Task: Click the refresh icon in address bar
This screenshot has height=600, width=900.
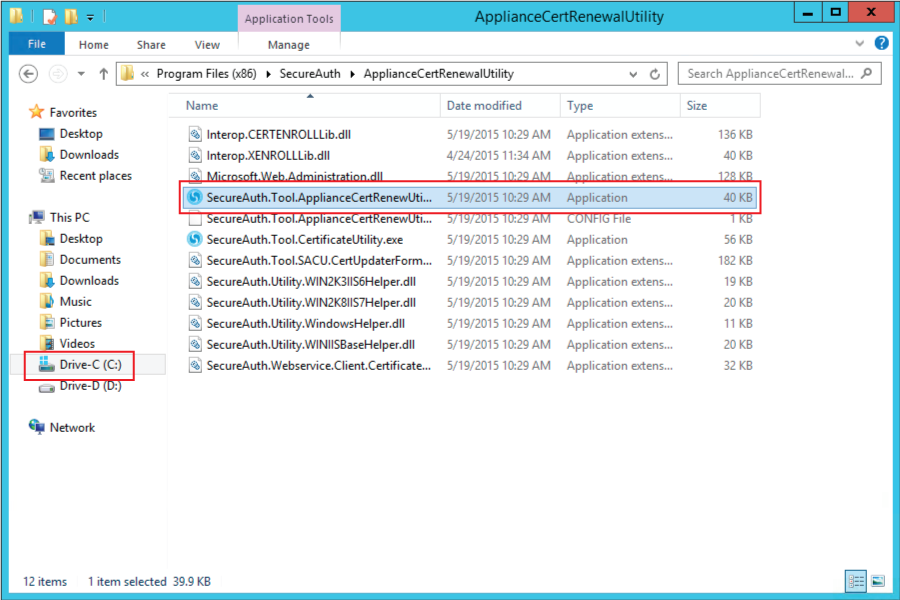Action: pyautogui.click(x=656, y=74)
